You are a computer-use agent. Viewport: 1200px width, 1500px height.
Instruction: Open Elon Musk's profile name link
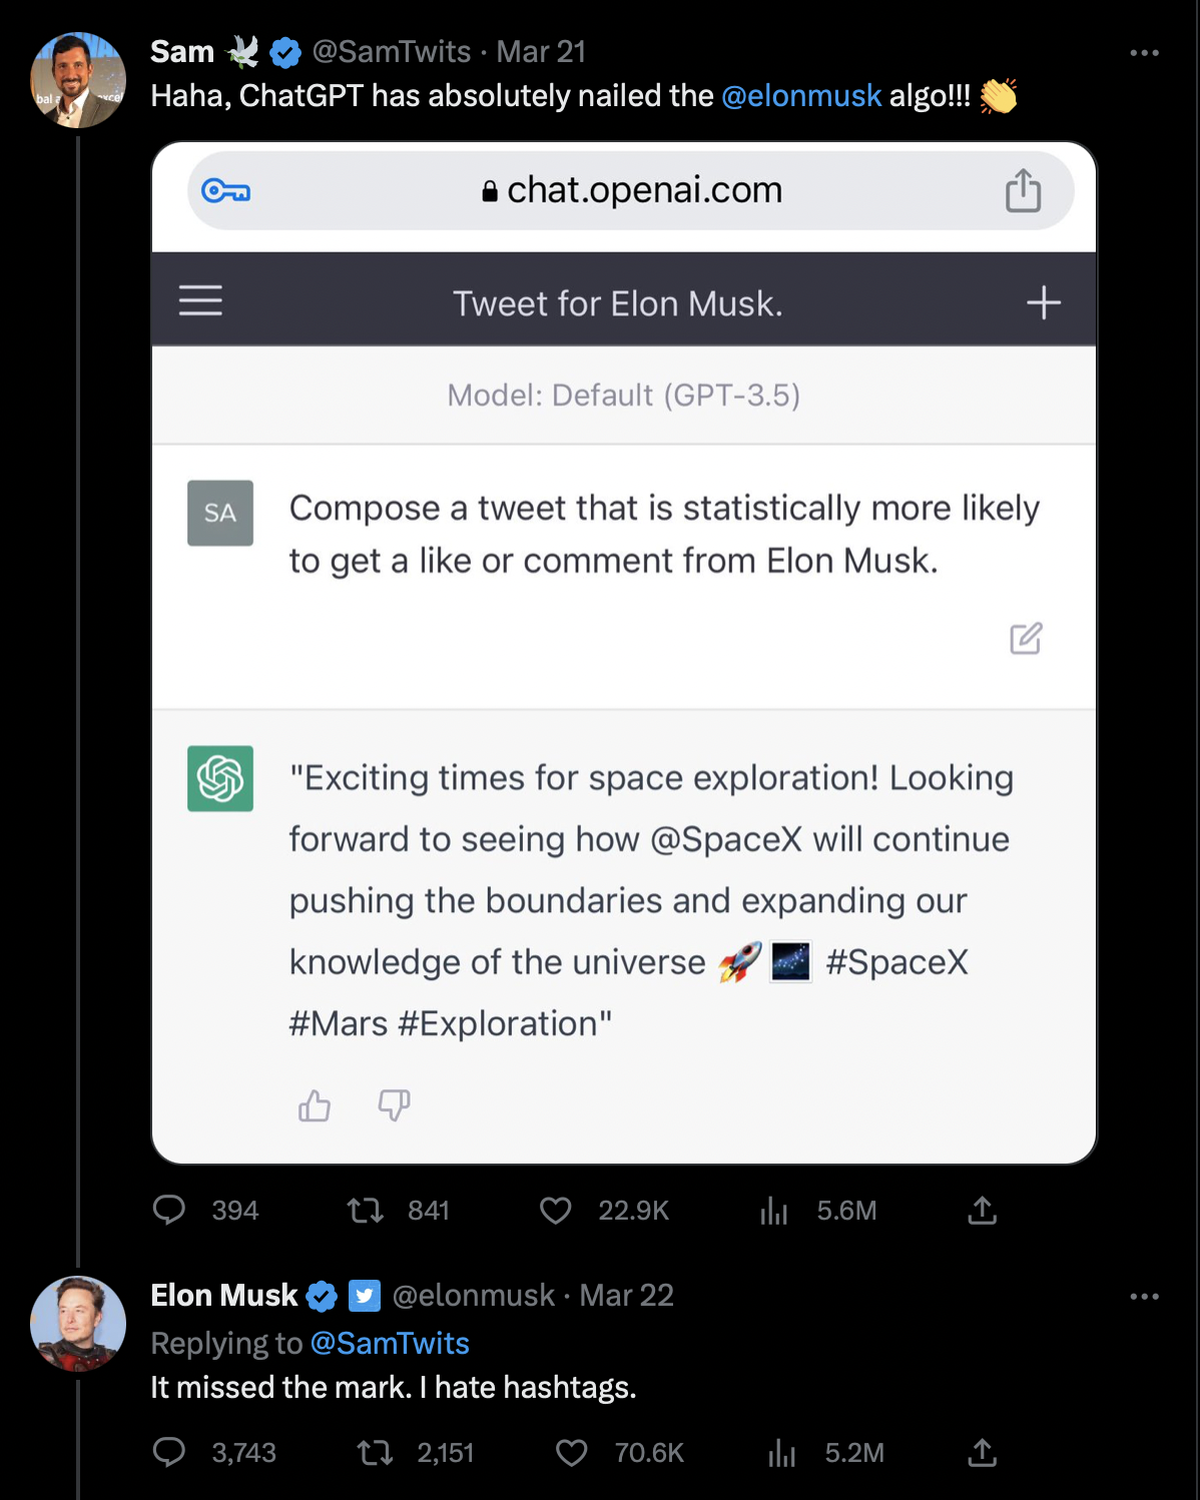tap(224, 1295)
